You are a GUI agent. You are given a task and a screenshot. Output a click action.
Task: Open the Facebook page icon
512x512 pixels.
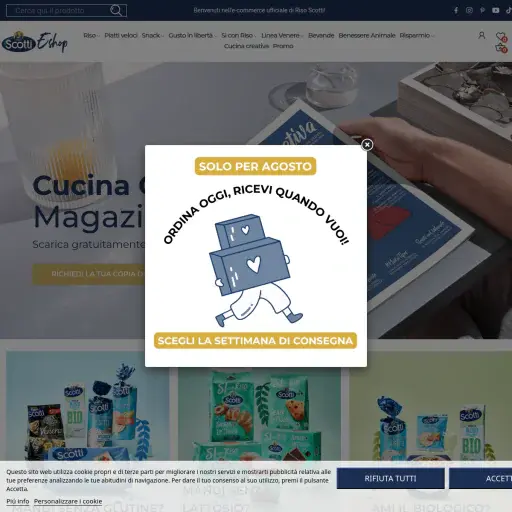(x=456, y=10)
